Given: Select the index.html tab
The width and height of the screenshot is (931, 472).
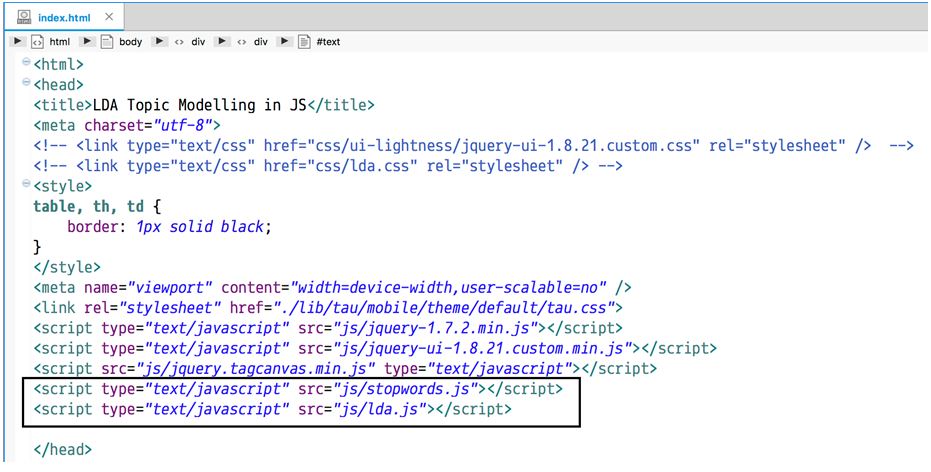Looking at the screenshot, I should tap(64, 16).
